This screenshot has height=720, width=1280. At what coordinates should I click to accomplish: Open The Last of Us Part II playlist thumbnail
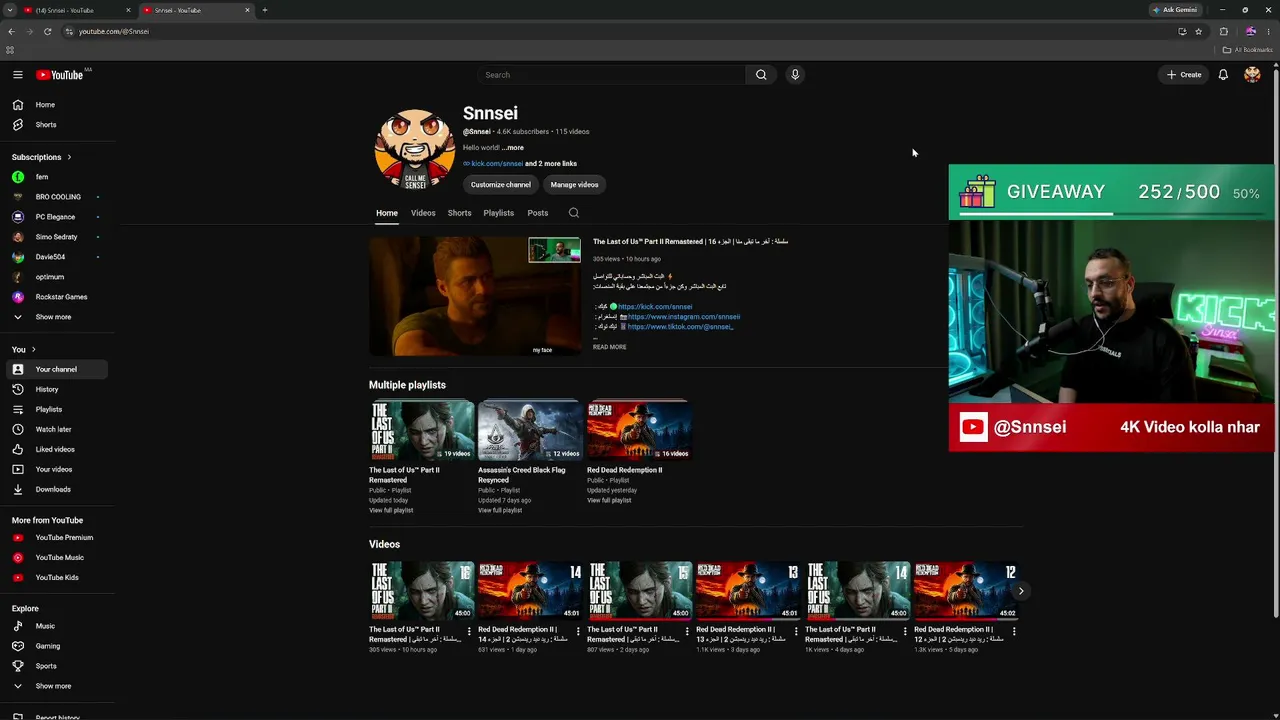[422, 431]
